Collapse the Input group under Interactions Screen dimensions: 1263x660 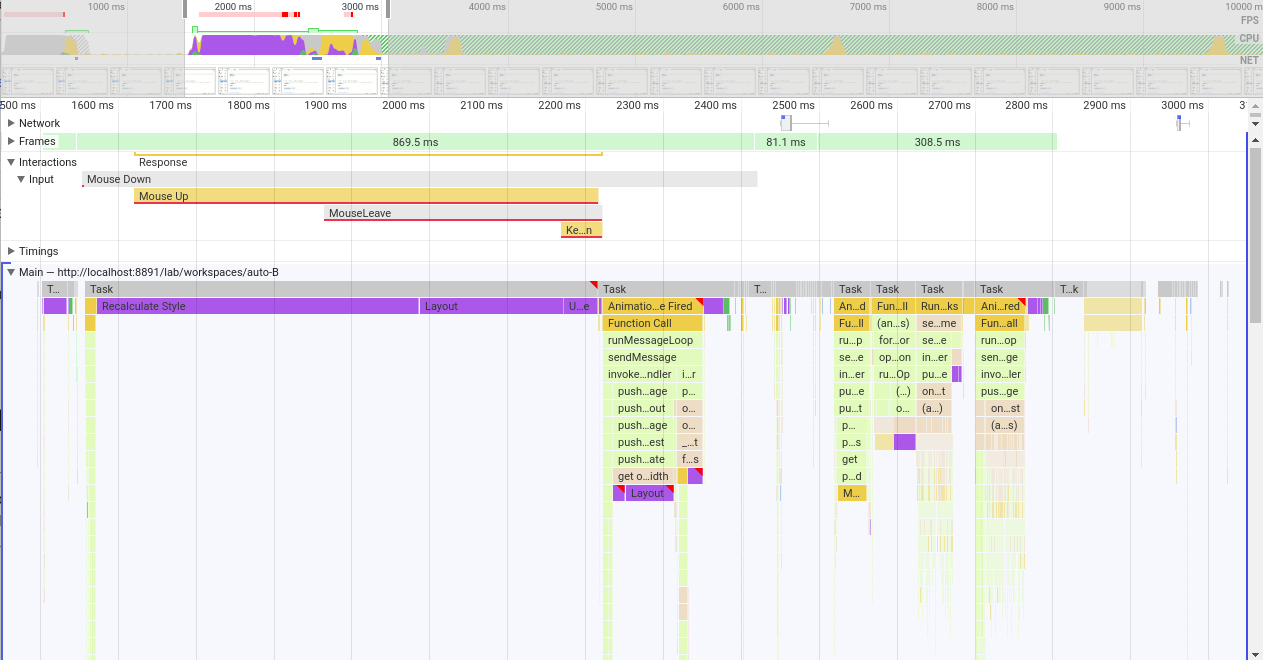click(x=22, y=179)
